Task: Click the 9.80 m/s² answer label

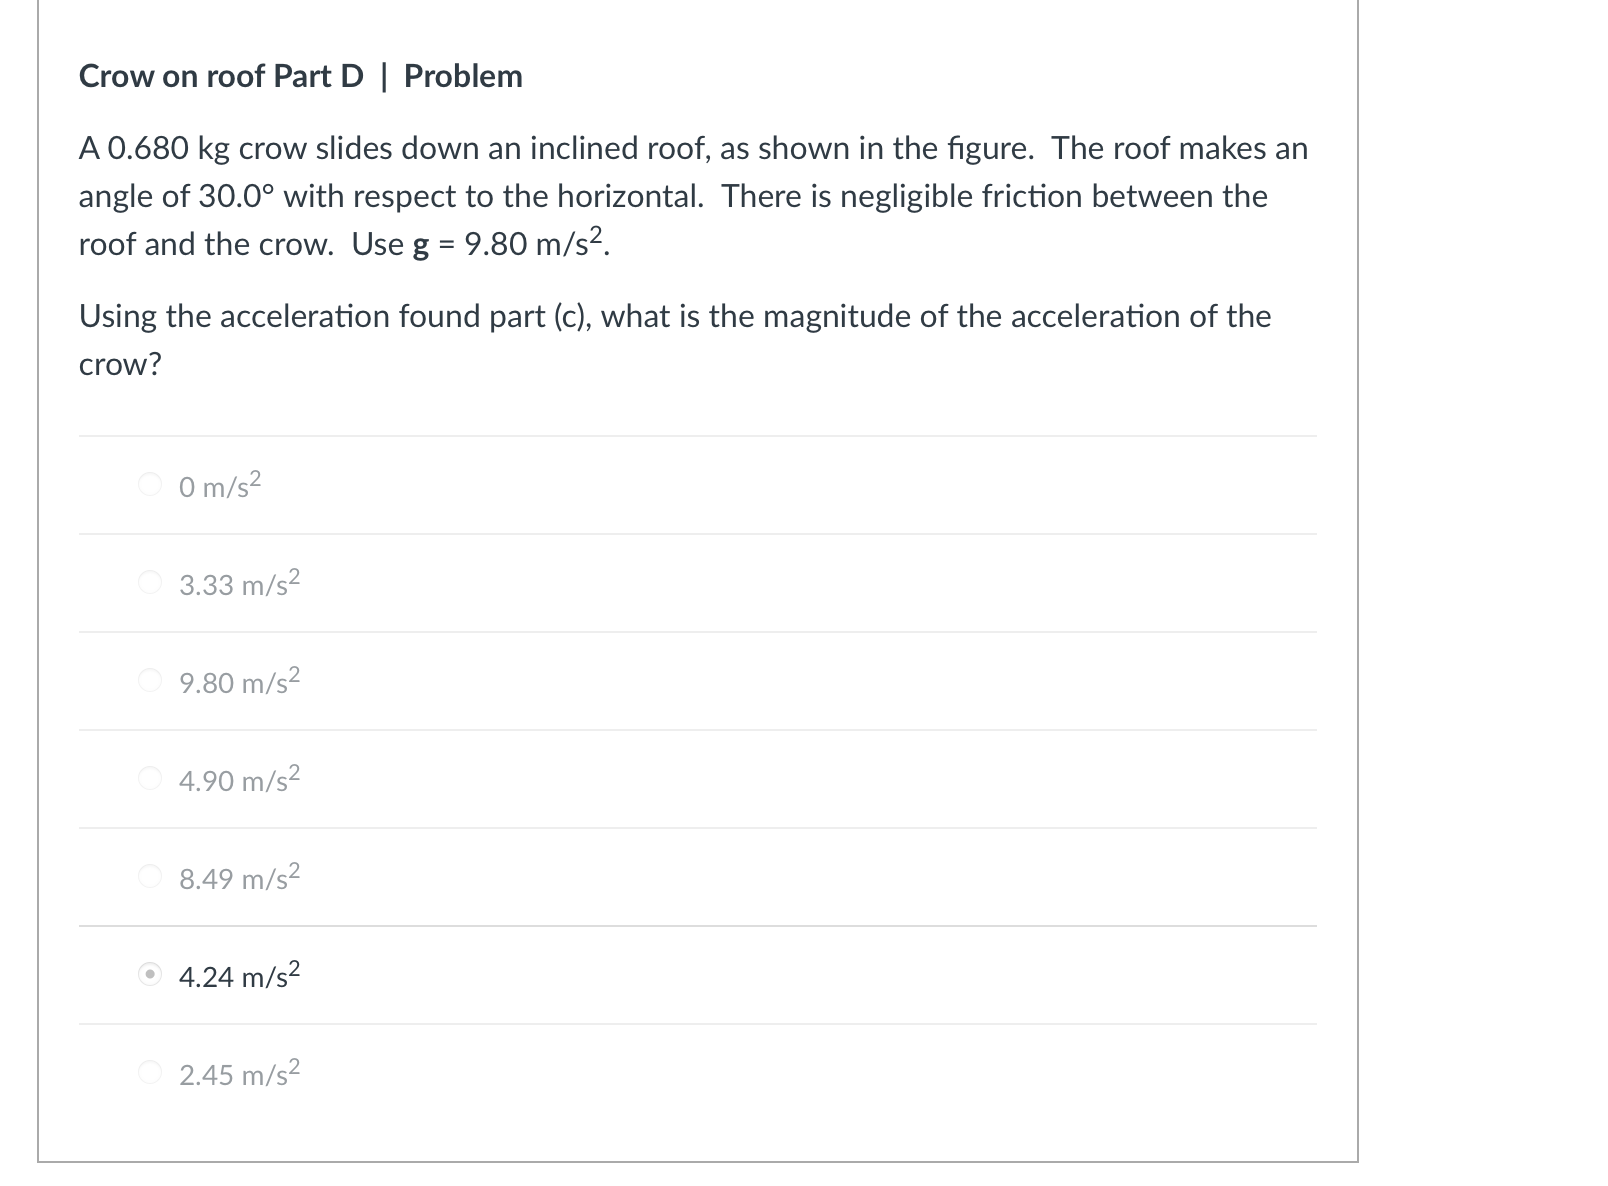Action: click(240, 681)
